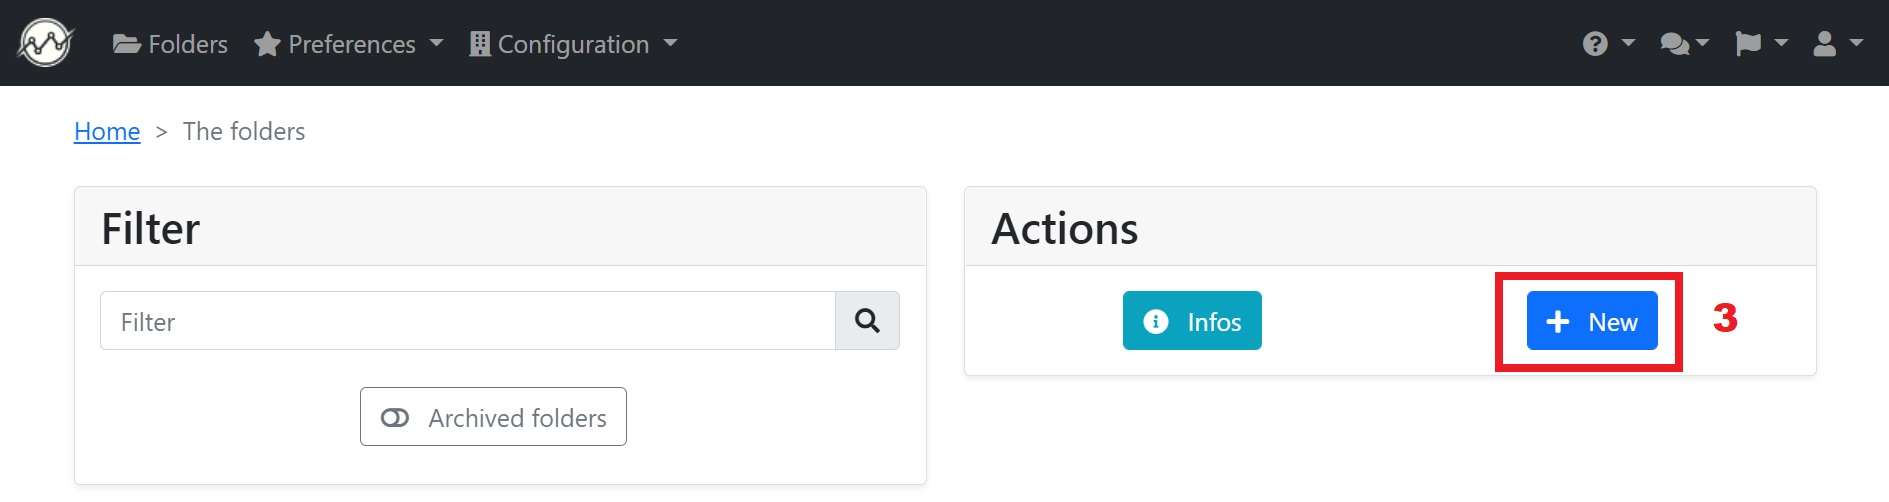Expand the flag dropdown caret
Image resolution: width=1889 pixels, height=502 pixels.
(1781, 43)
